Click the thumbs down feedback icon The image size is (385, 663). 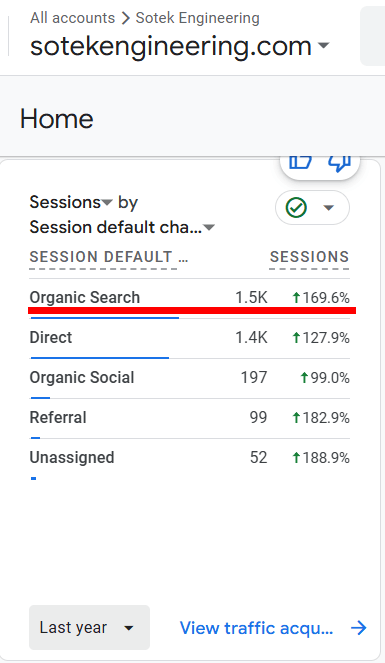point(339,163)
